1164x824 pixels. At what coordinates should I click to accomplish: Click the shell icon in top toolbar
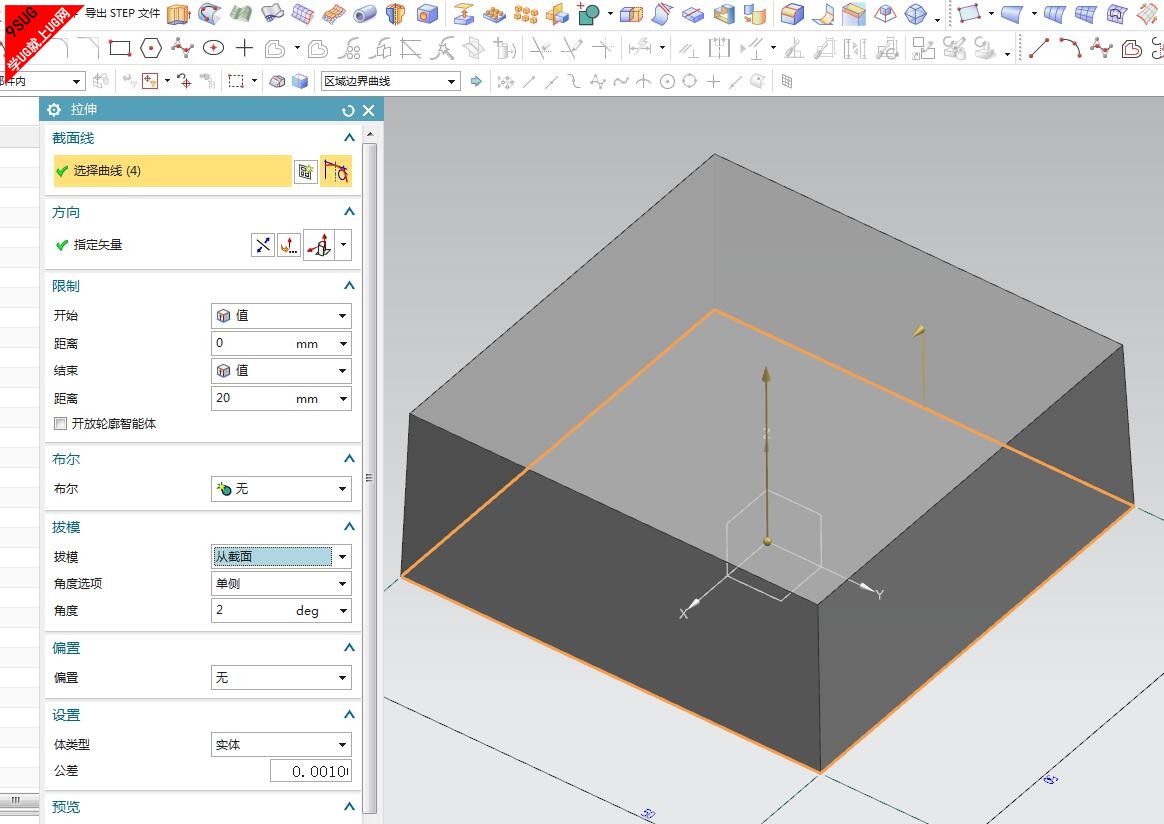[x=724, y=13]
